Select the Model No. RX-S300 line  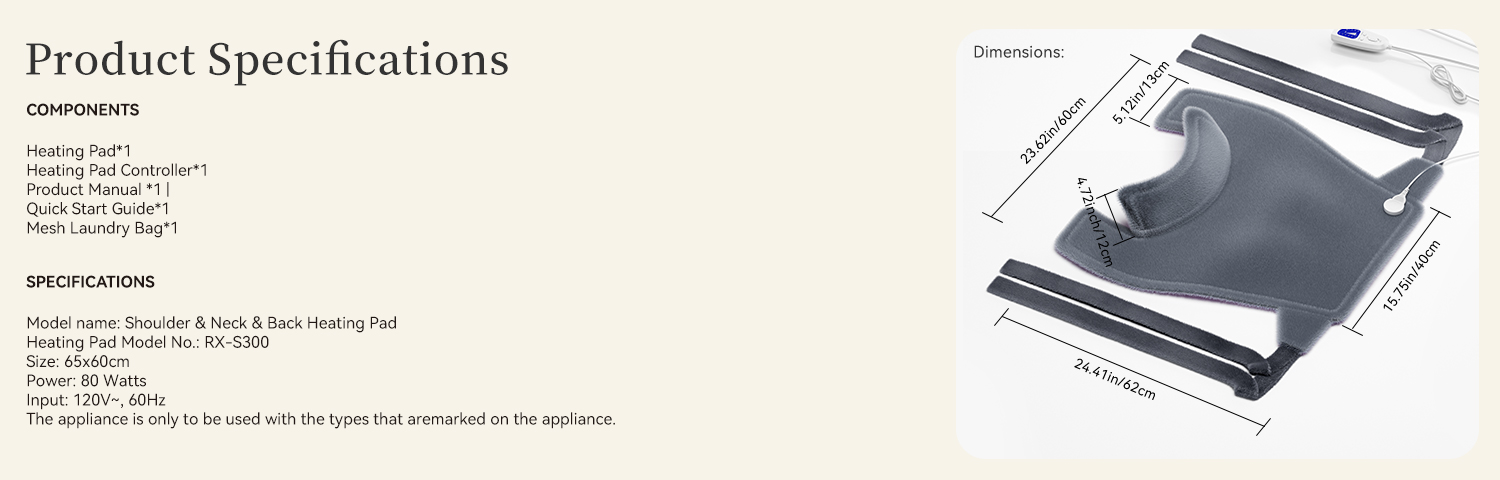point(147,342)
